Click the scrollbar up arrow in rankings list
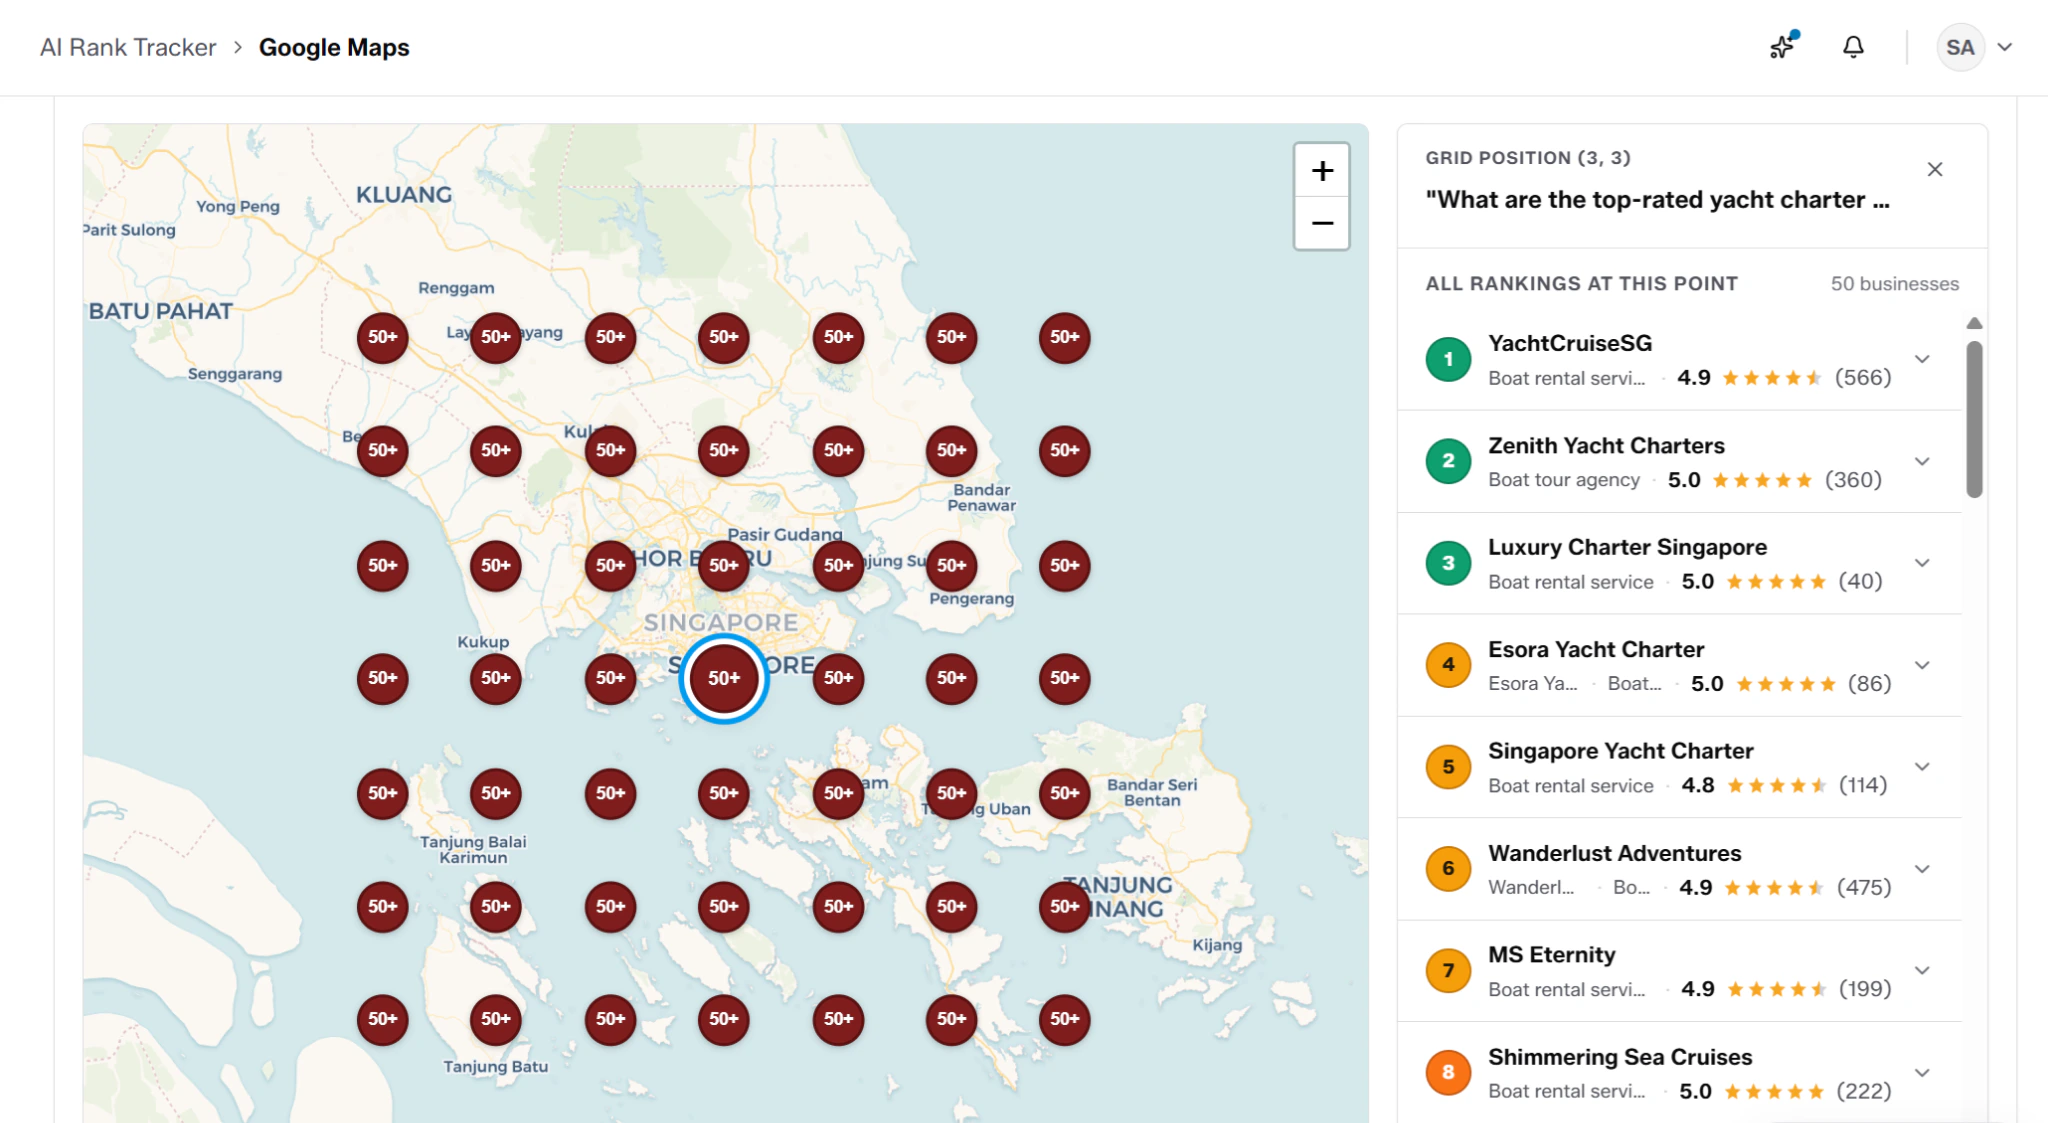Screen dimensions: 2048x1123 (1974, 323)
